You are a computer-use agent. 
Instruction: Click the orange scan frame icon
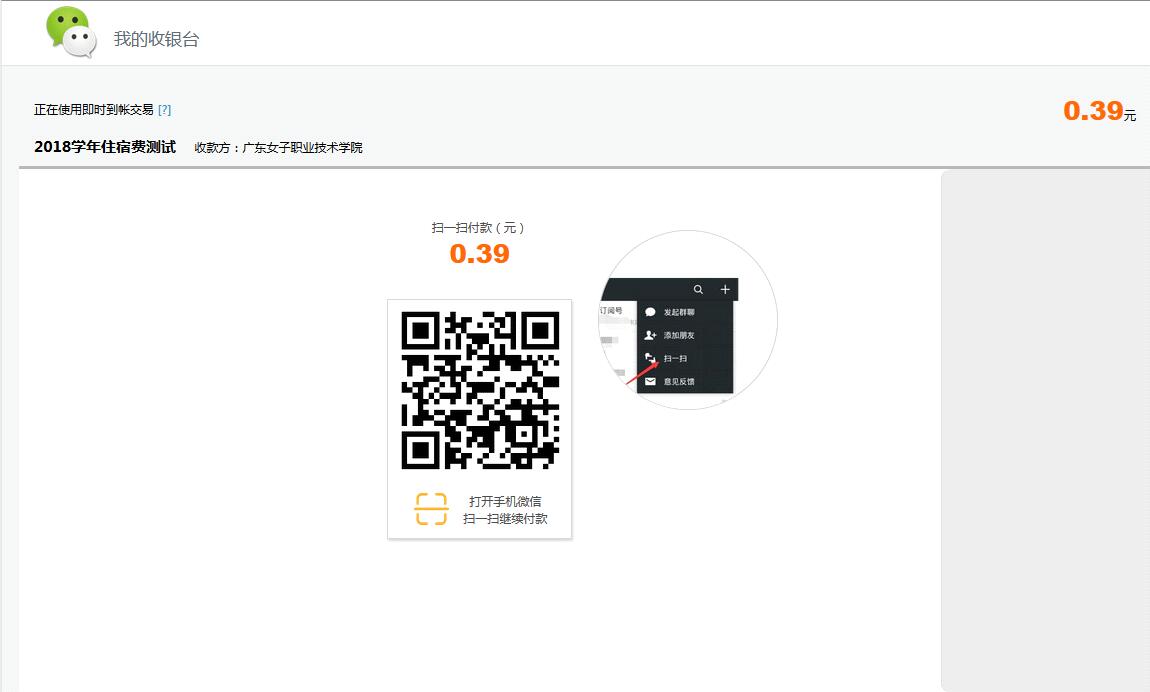431,509
